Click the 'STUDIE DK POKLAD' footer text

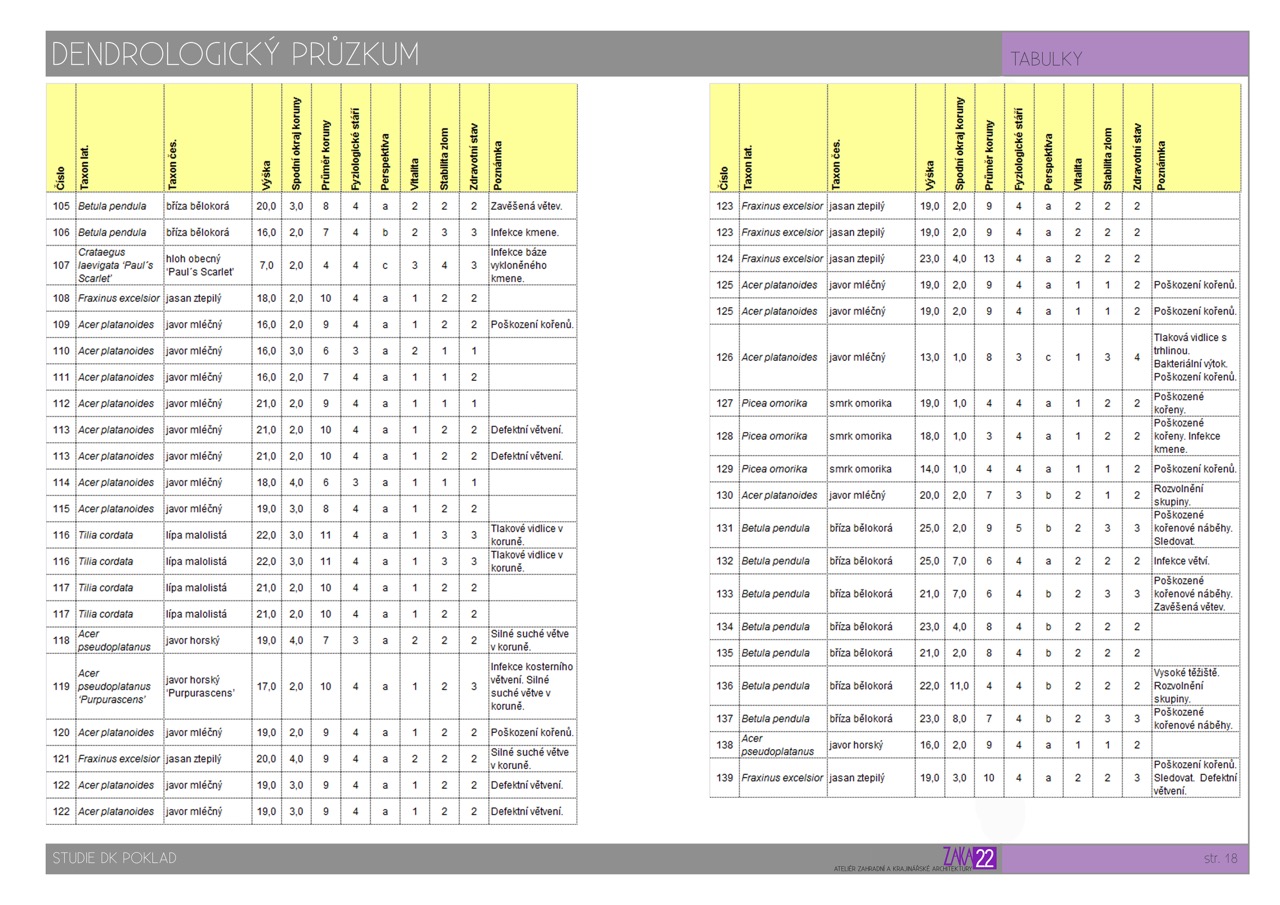(x=115, y=858)
